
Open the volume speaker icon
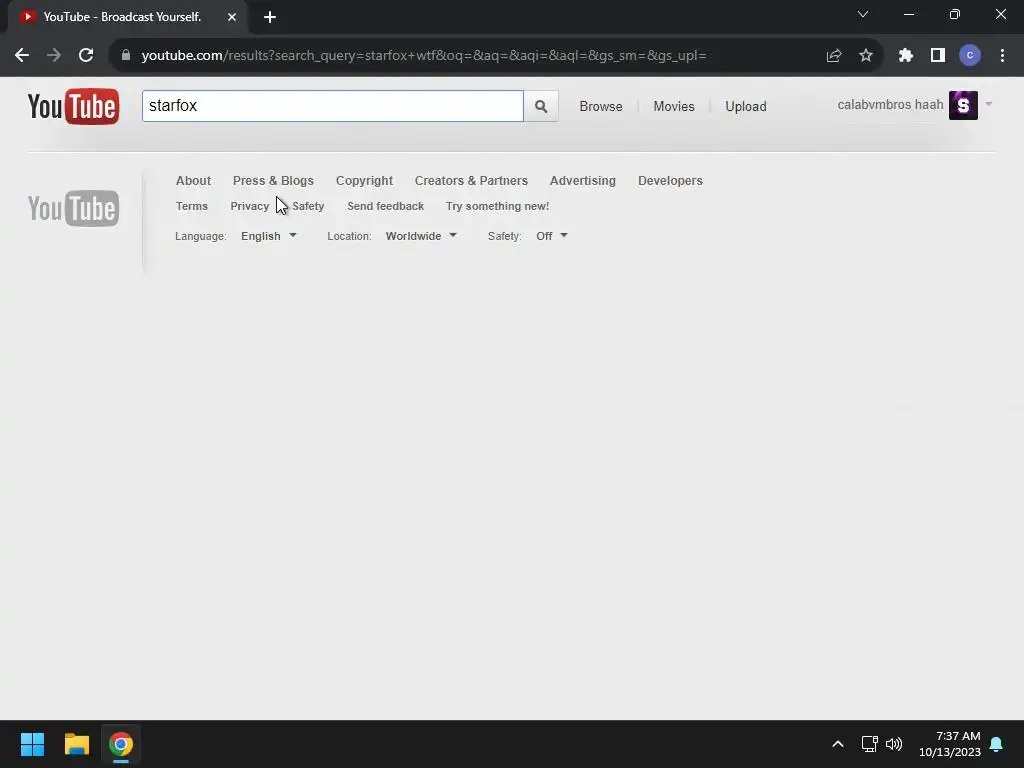(893, 744)
